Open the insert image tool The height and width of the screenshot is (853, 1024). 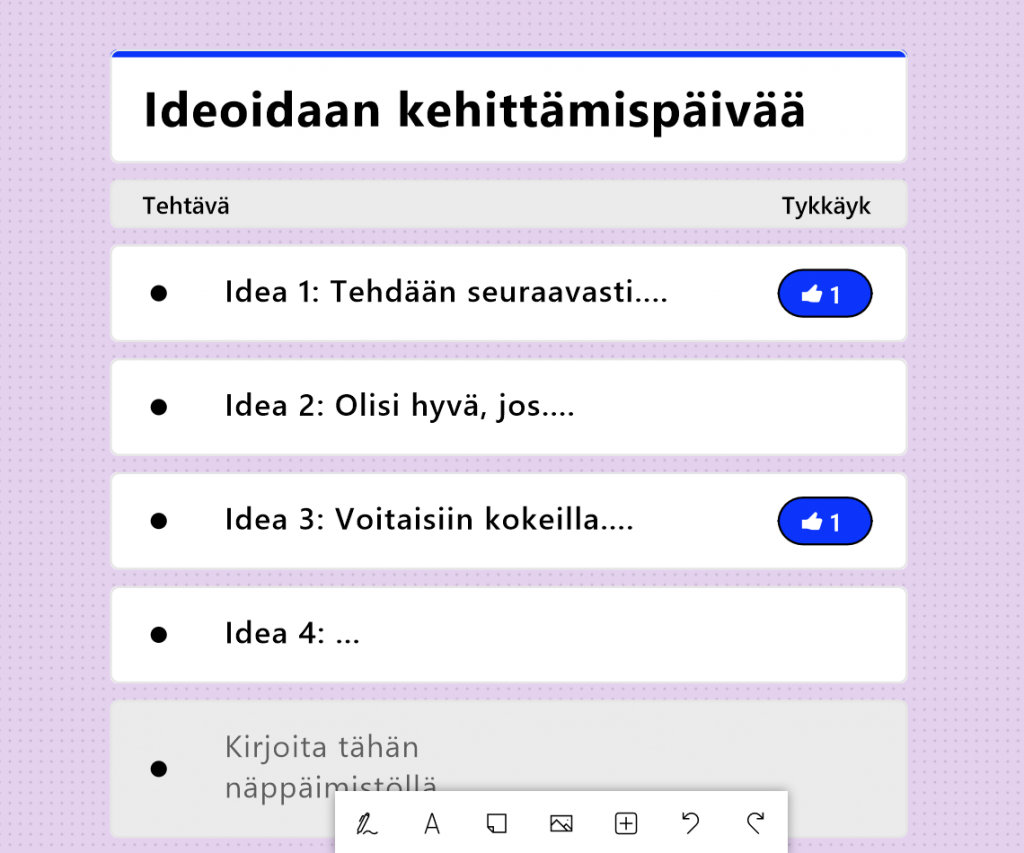pos(561,824)
